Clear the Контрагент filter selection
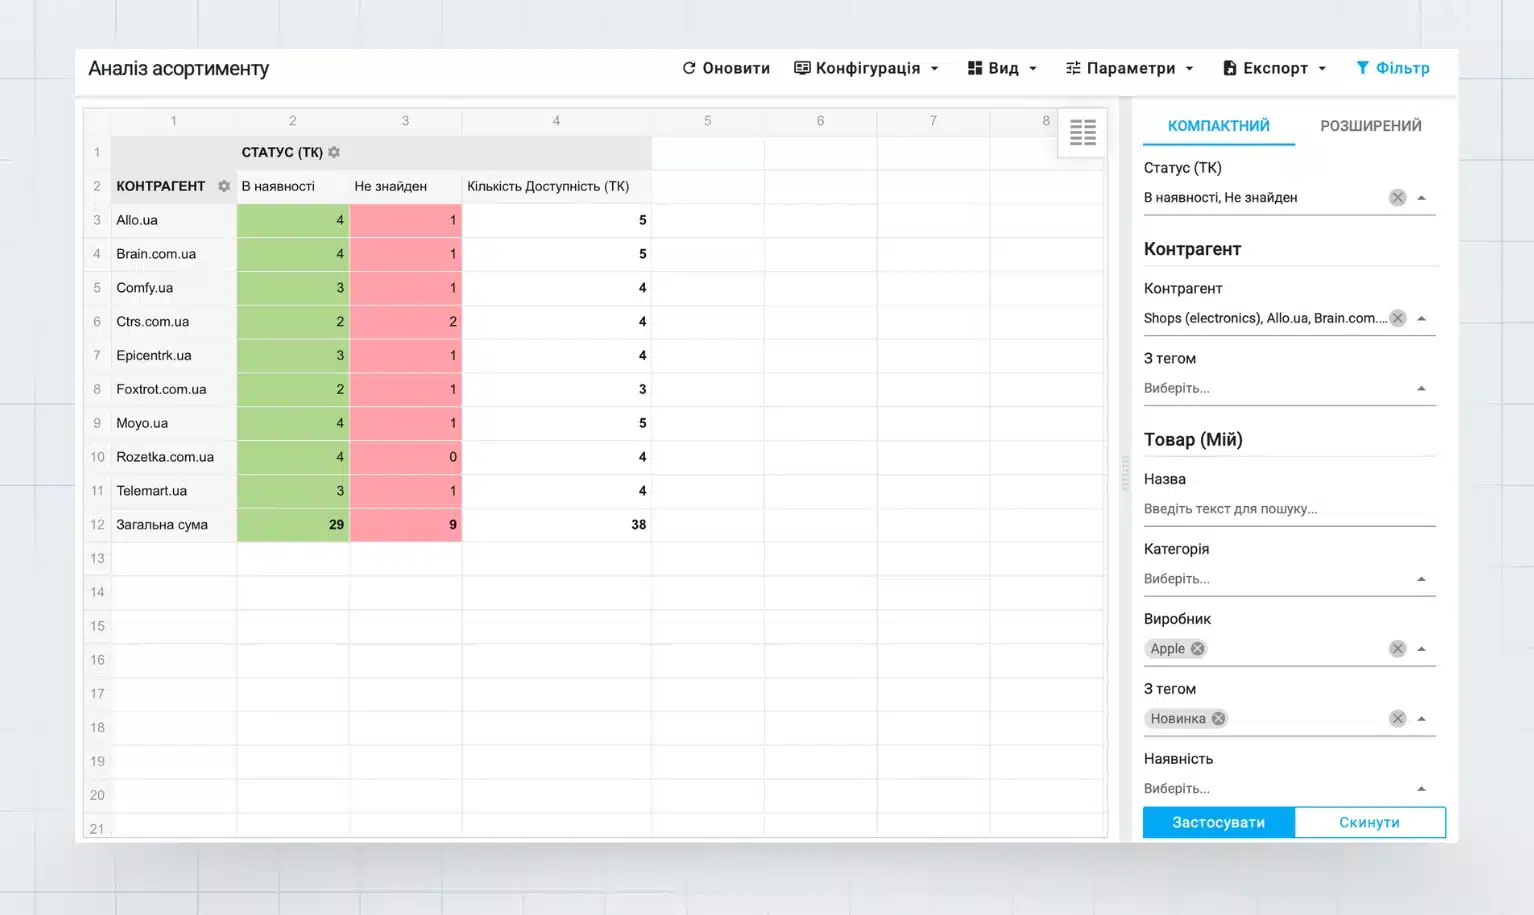The height and width of the screenshot is (915, 1534). click(1397, 318)
